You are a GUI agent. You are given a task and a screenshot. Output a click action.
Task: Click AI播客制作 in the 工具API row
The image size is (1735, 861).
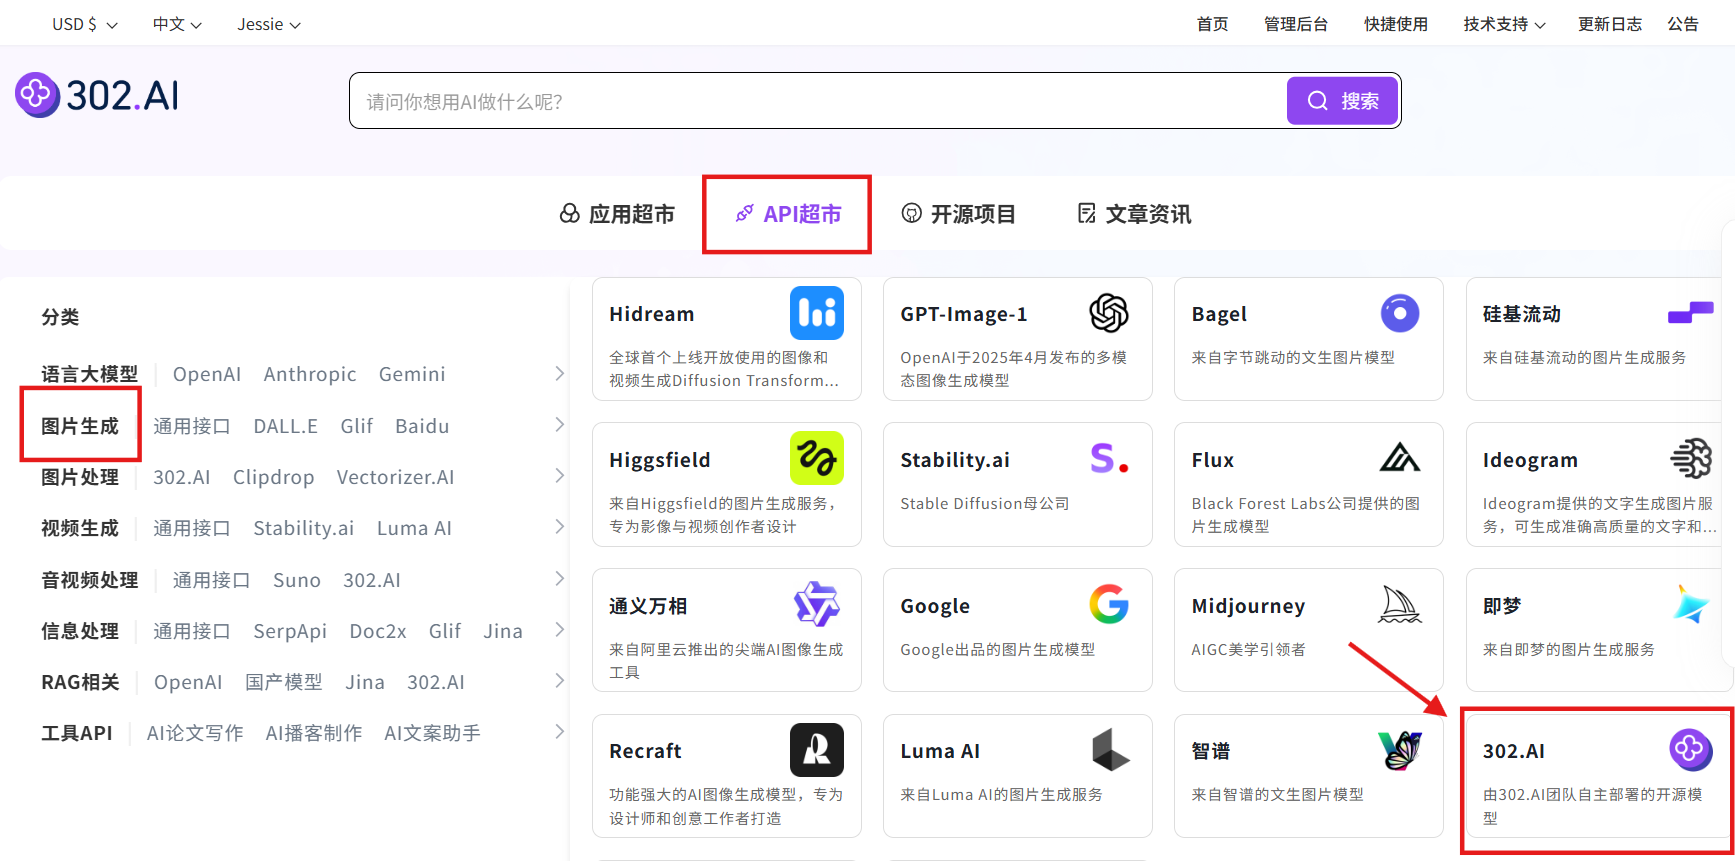pyautogui.click(x=314, y=733)
